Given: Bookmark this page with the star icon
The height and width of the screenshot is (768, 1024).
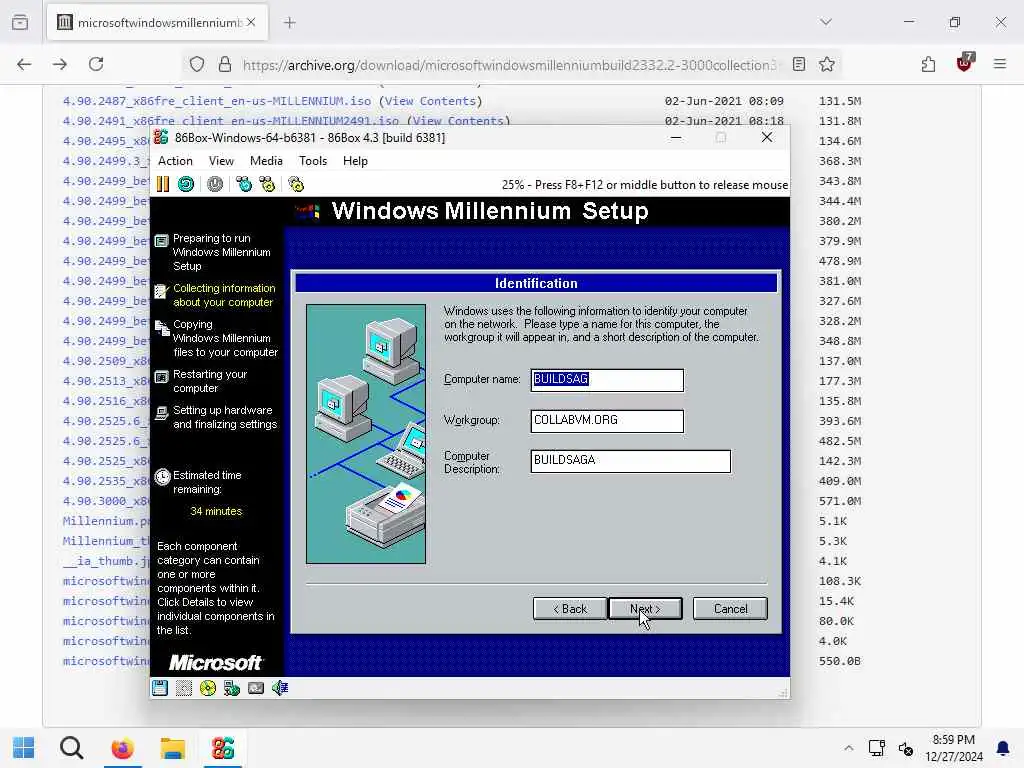Looking at the screenshot, I should [x=827, y=64].
